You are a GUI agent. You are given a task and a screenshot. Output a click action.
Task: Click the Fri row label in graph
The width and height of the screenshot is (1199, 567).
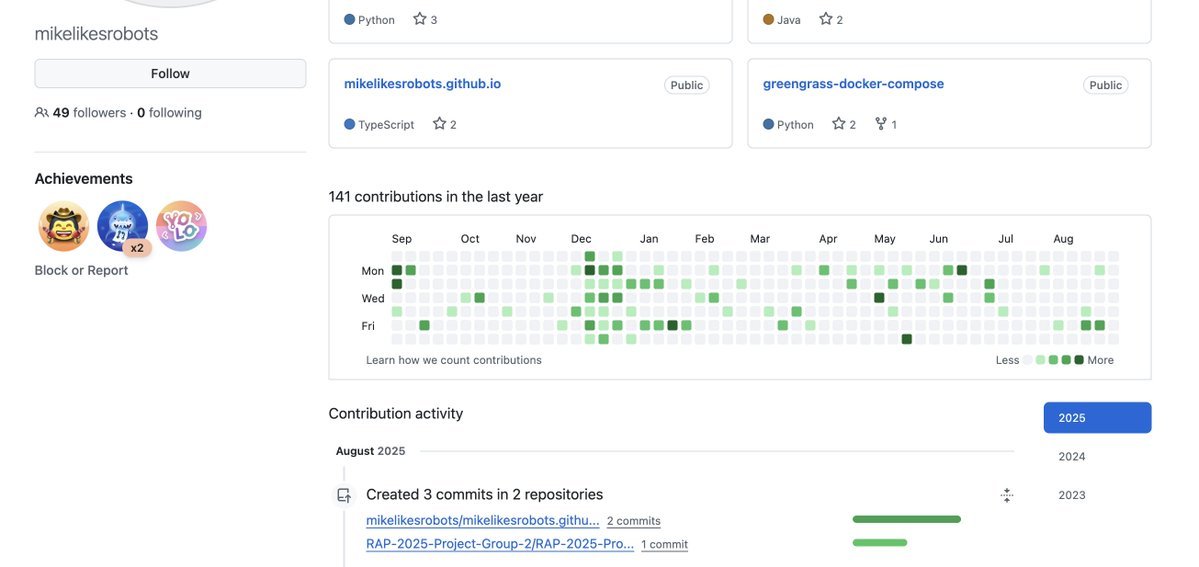[x=368, y=326]
